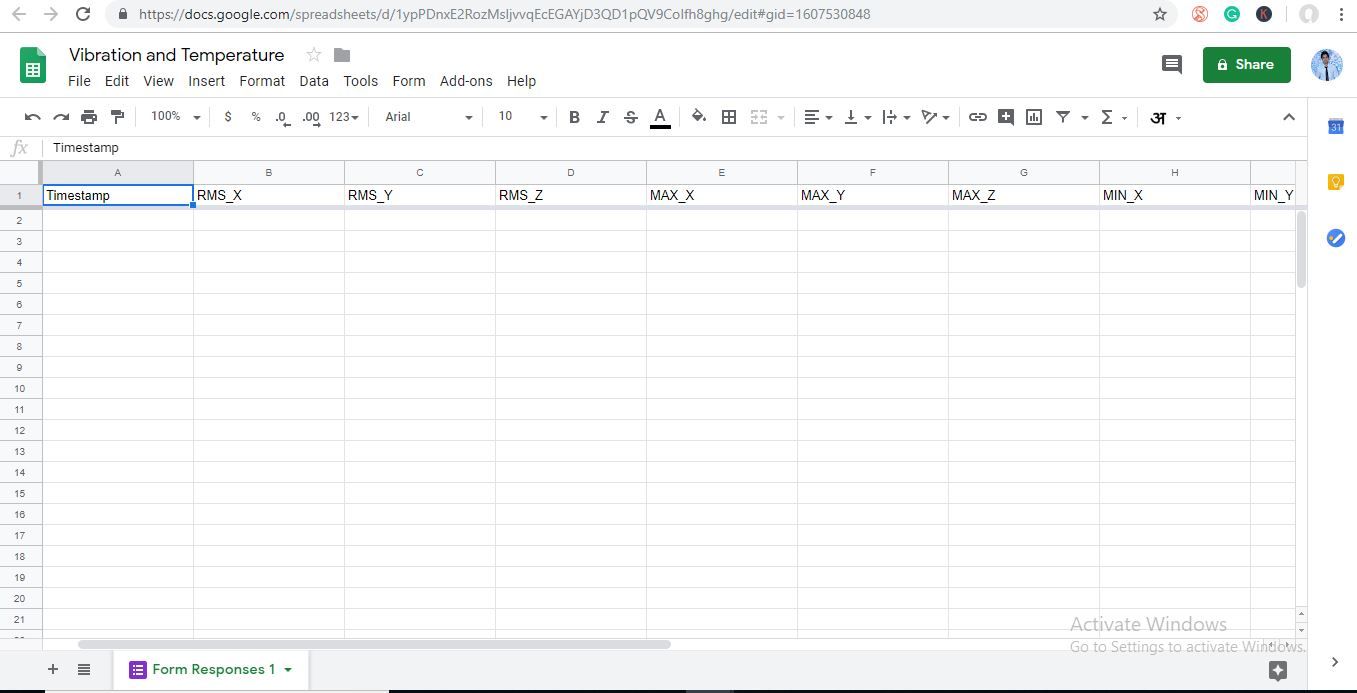Viewport: 1357px width, 693px height.
Task: Open comment history icon
Action: (x=1171, y=65)
